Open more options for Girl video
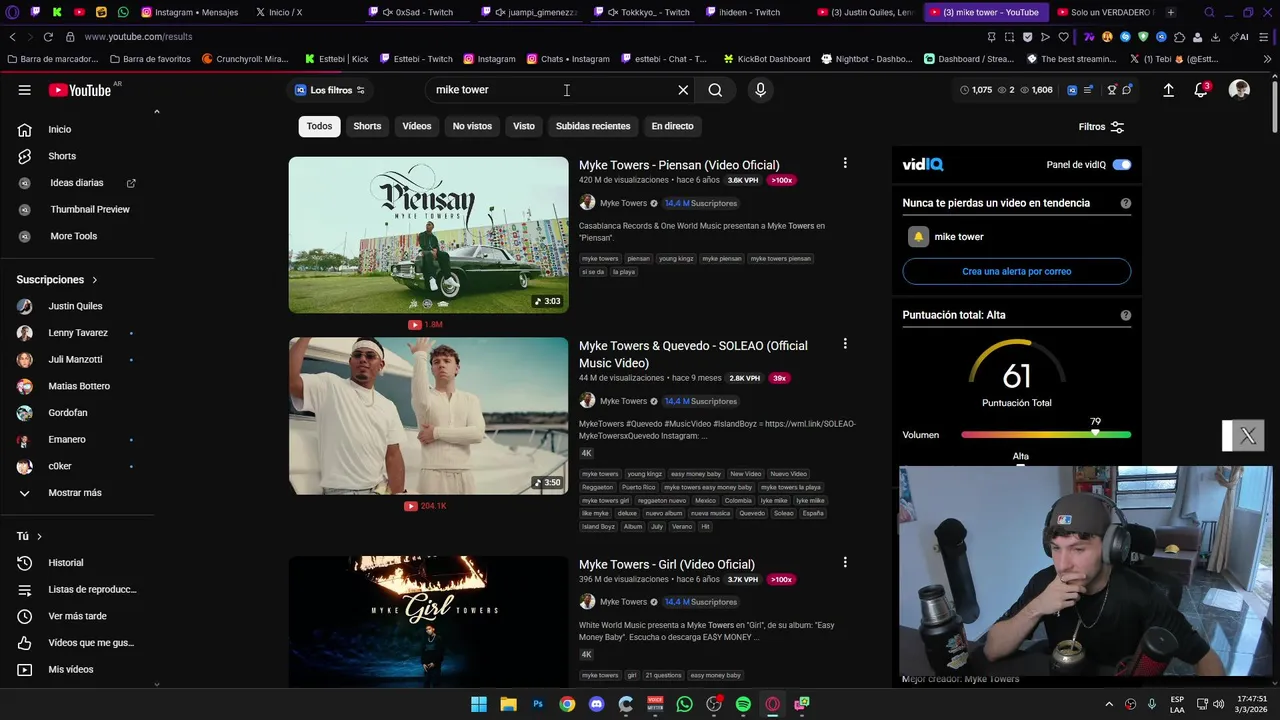The height and width of the screenshot is (720, 1280). [x=845, y=563]
